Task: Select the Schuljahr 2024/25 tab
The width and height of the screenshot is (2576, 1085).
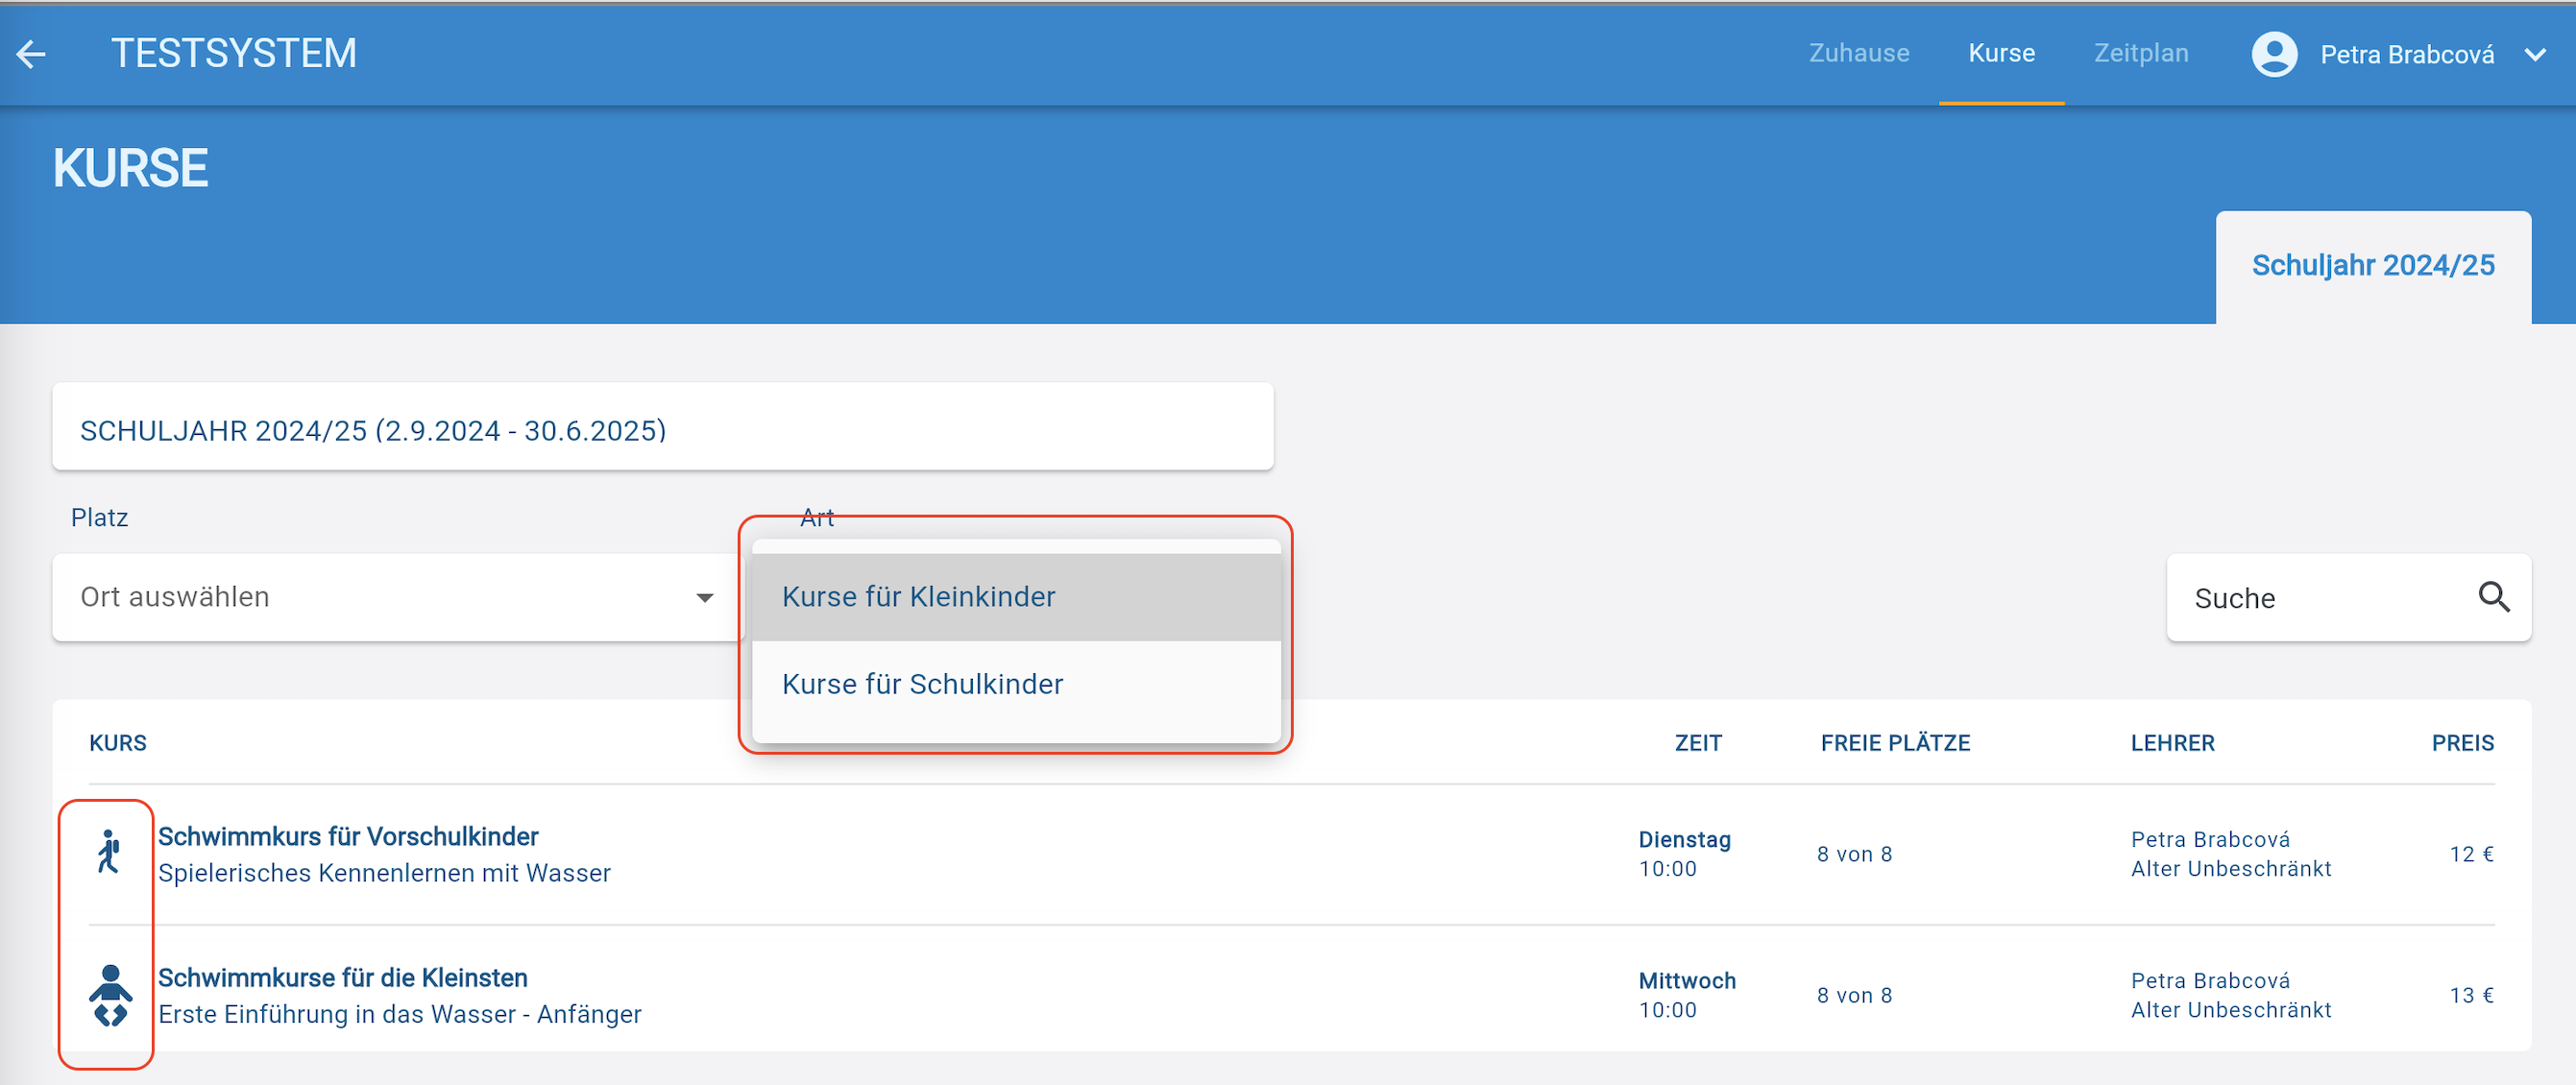Action: coord(2372,265)
